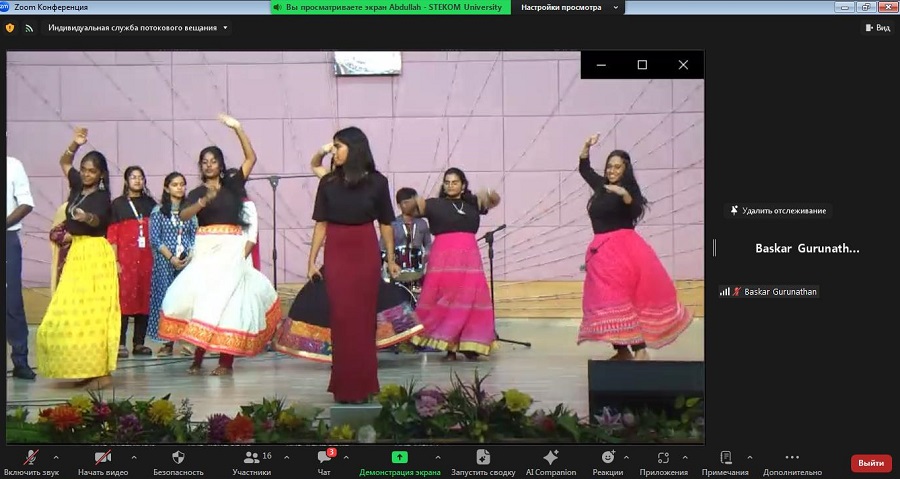Open Примечания notes icon
The width and height of the screenshot is (900, 479).
[x=725, y=457]
